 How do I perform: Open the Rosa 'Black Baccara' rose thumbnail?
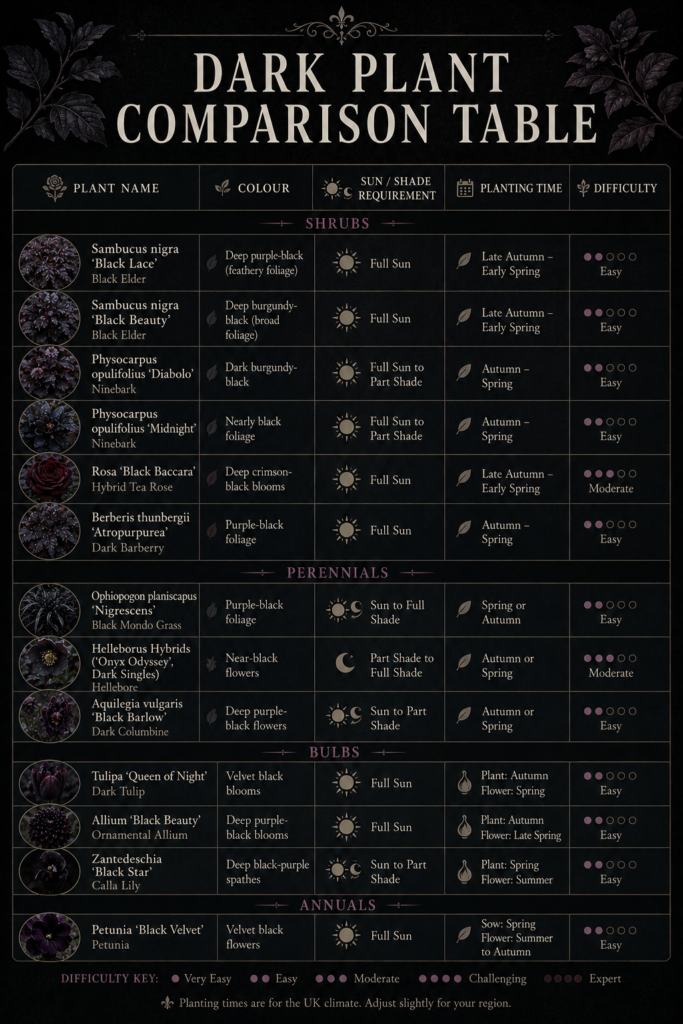(x=50, y=478)
